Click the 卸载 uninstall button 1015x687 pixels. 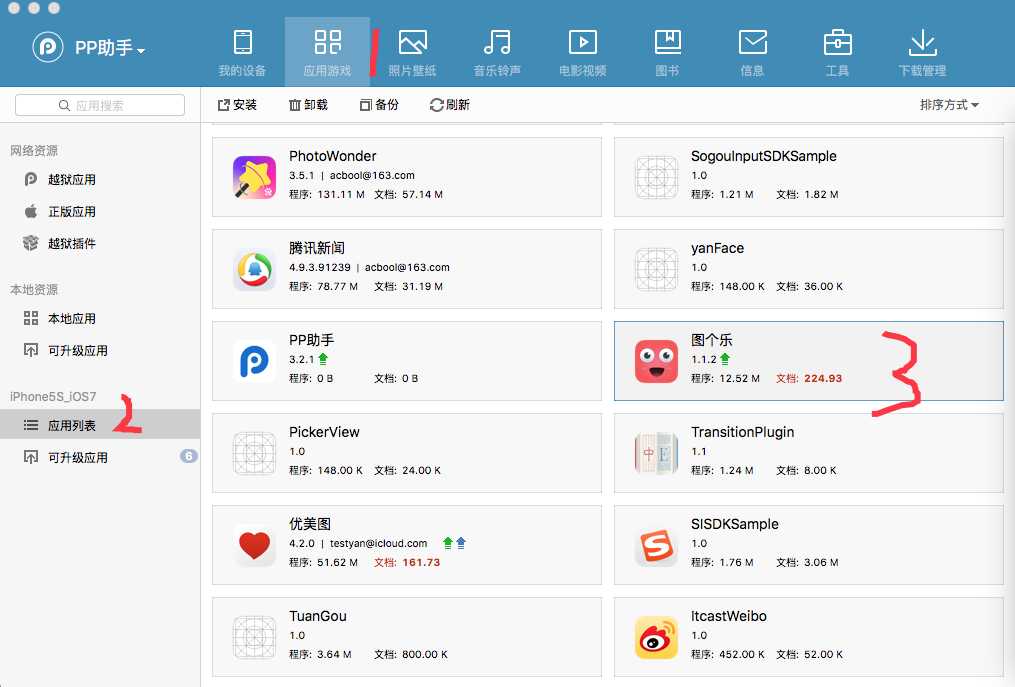[308, 105]
